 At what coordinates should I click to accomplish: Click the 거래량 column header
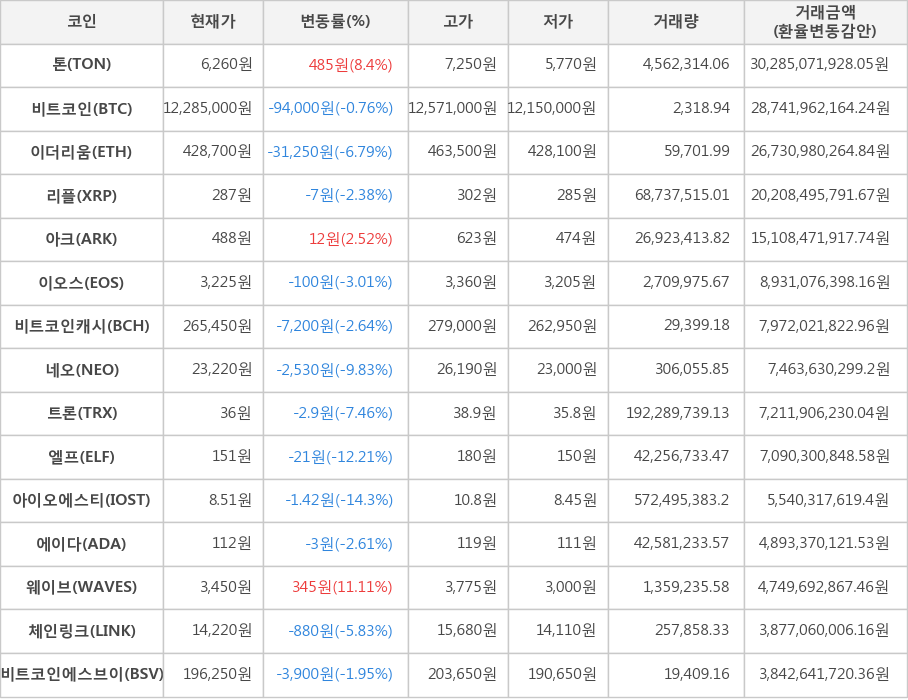tap(676, 22)
